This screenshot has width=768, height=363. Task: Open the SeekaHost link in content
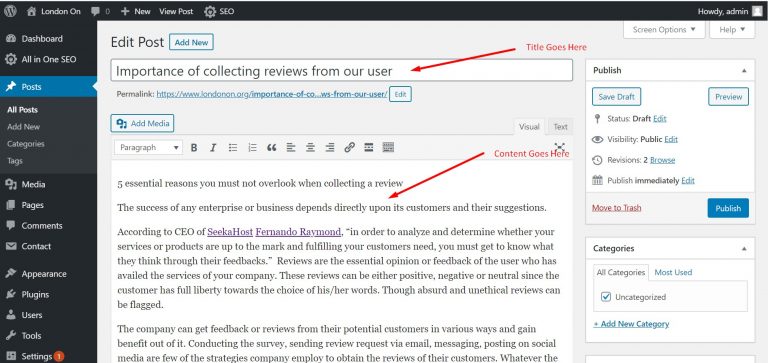point(230,232)
